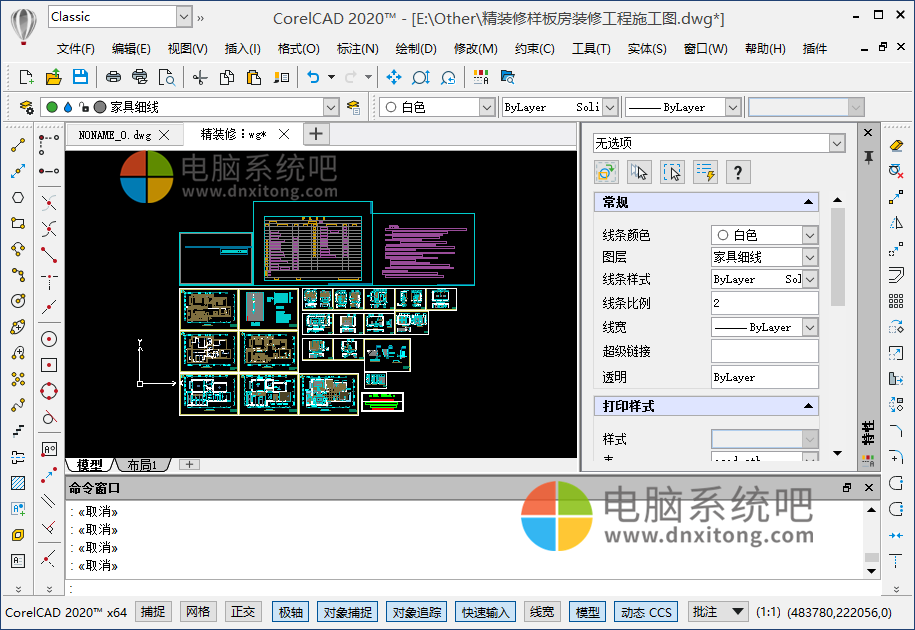
Task: Open the Layers Manager icon
Action: [26, 107]
